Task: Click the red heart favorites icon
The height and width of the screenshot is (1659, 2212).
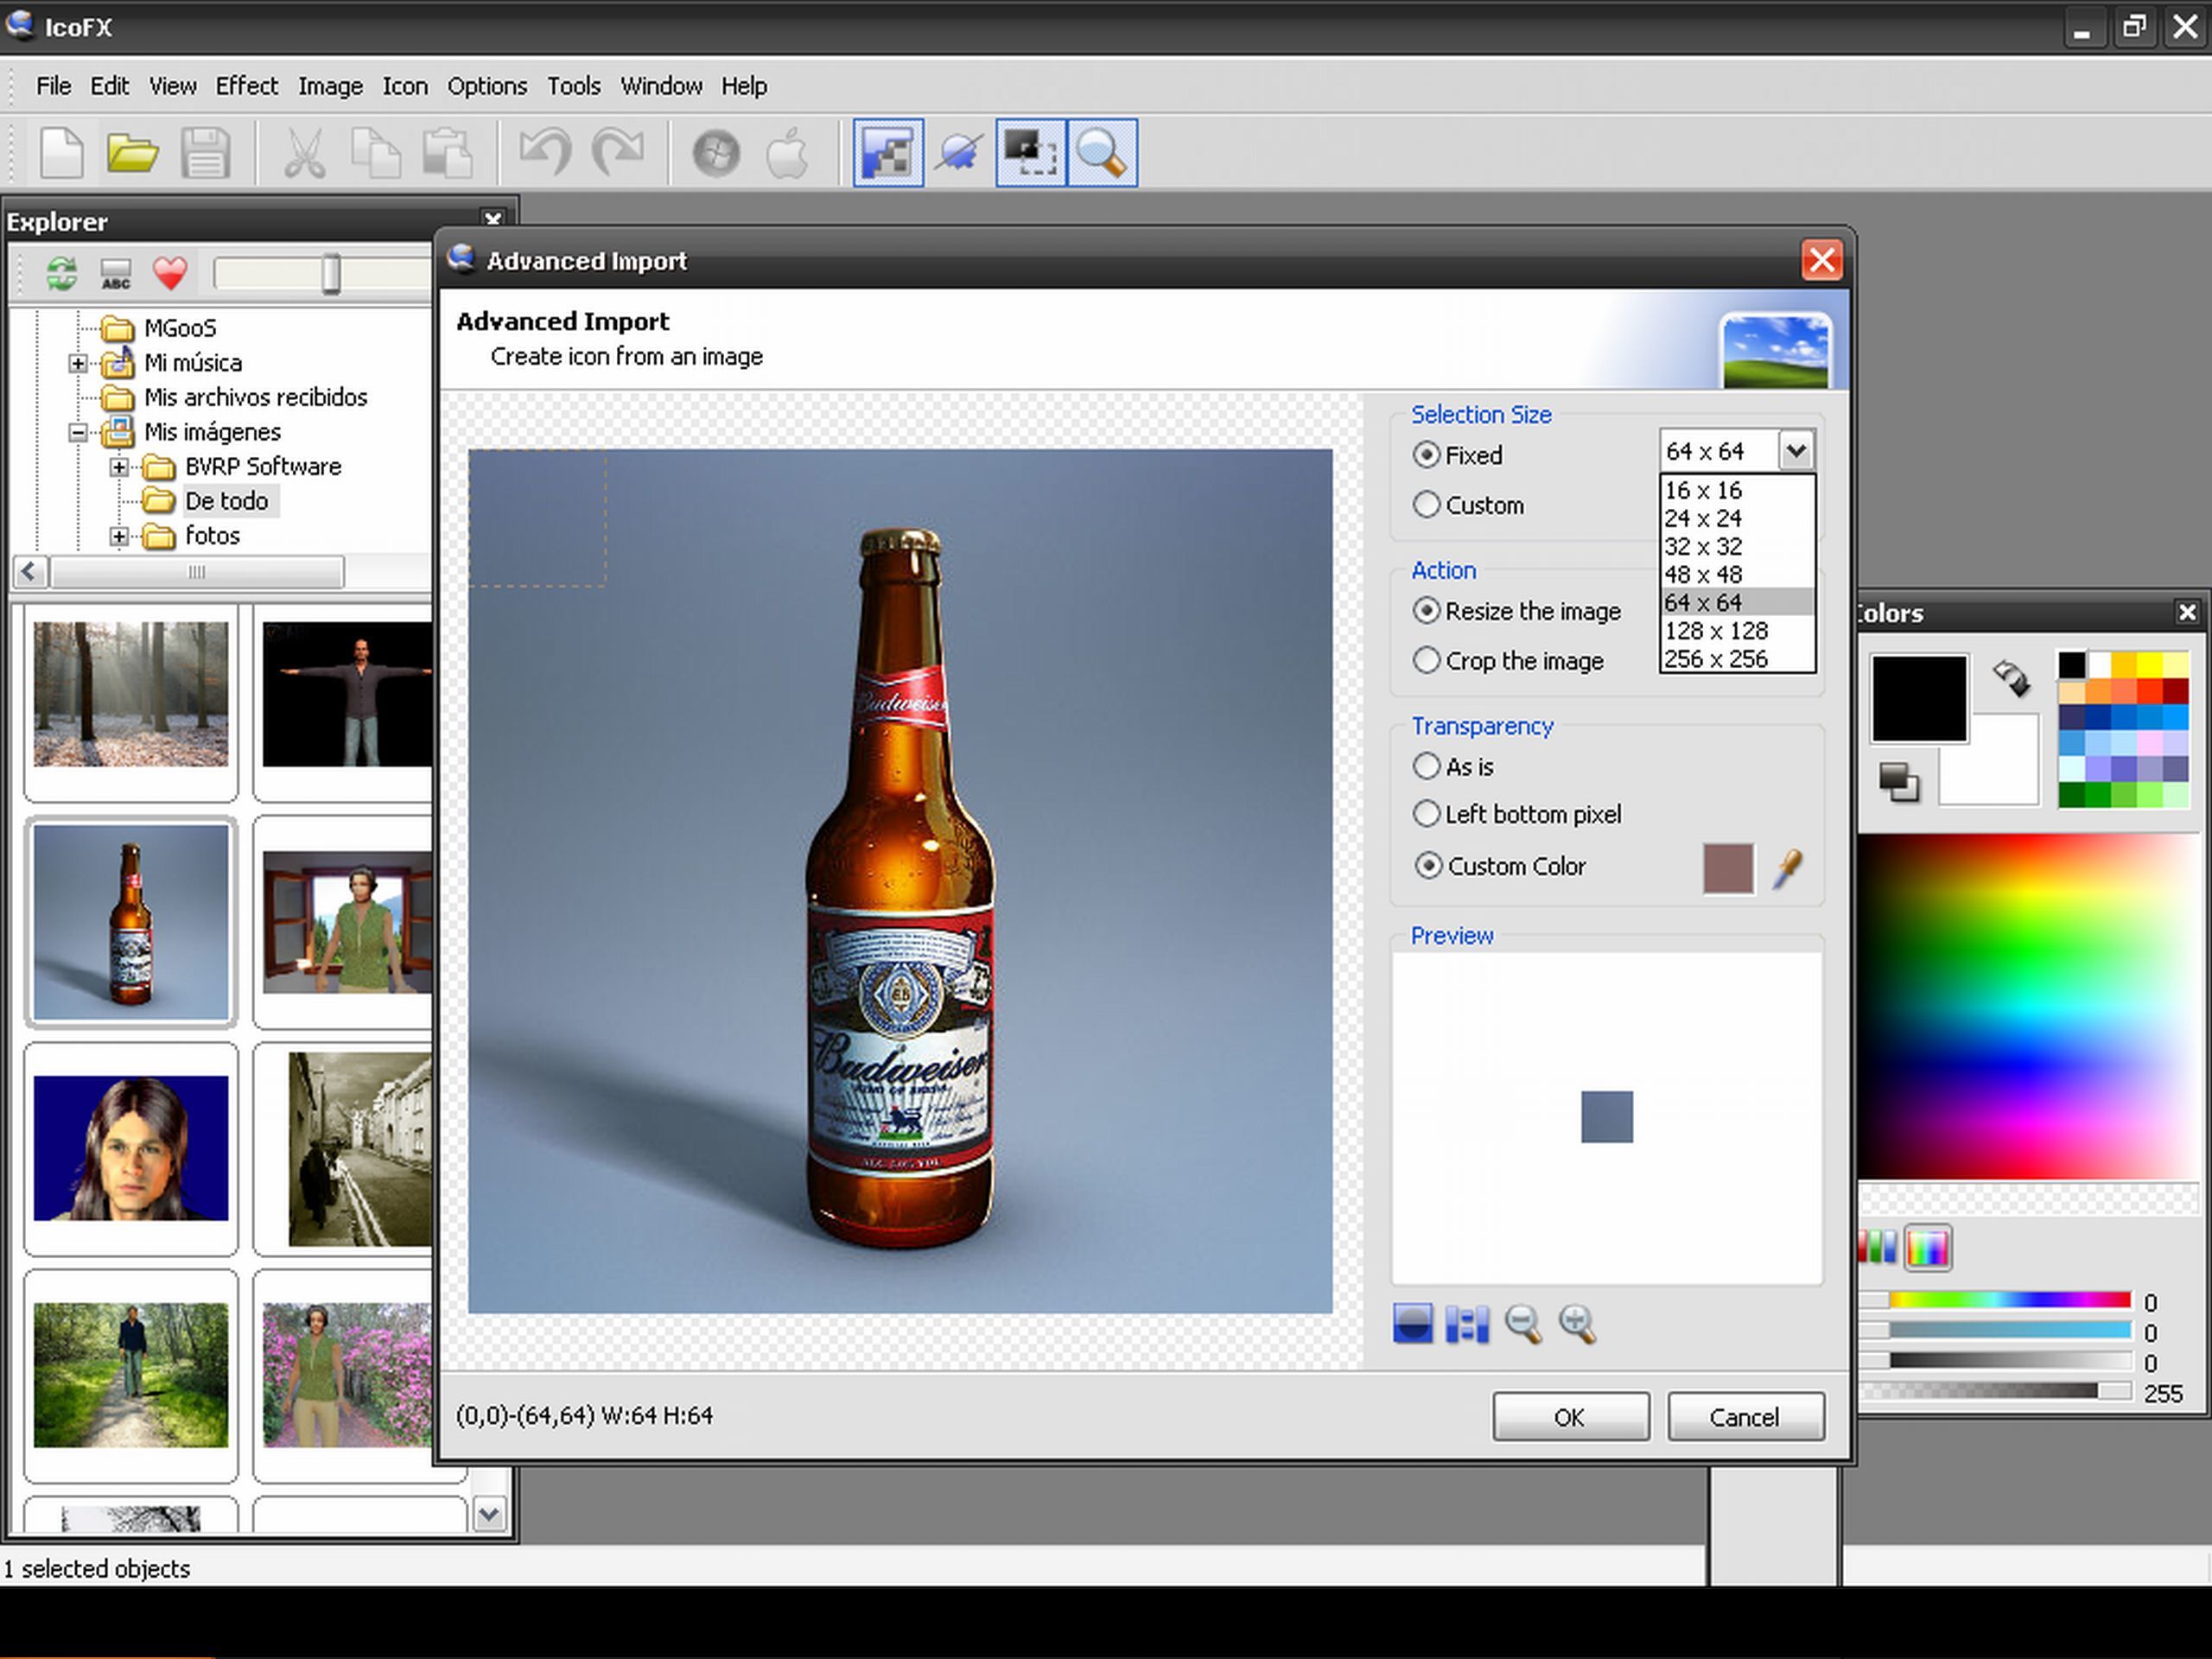Action: click(x=170, y=273)
